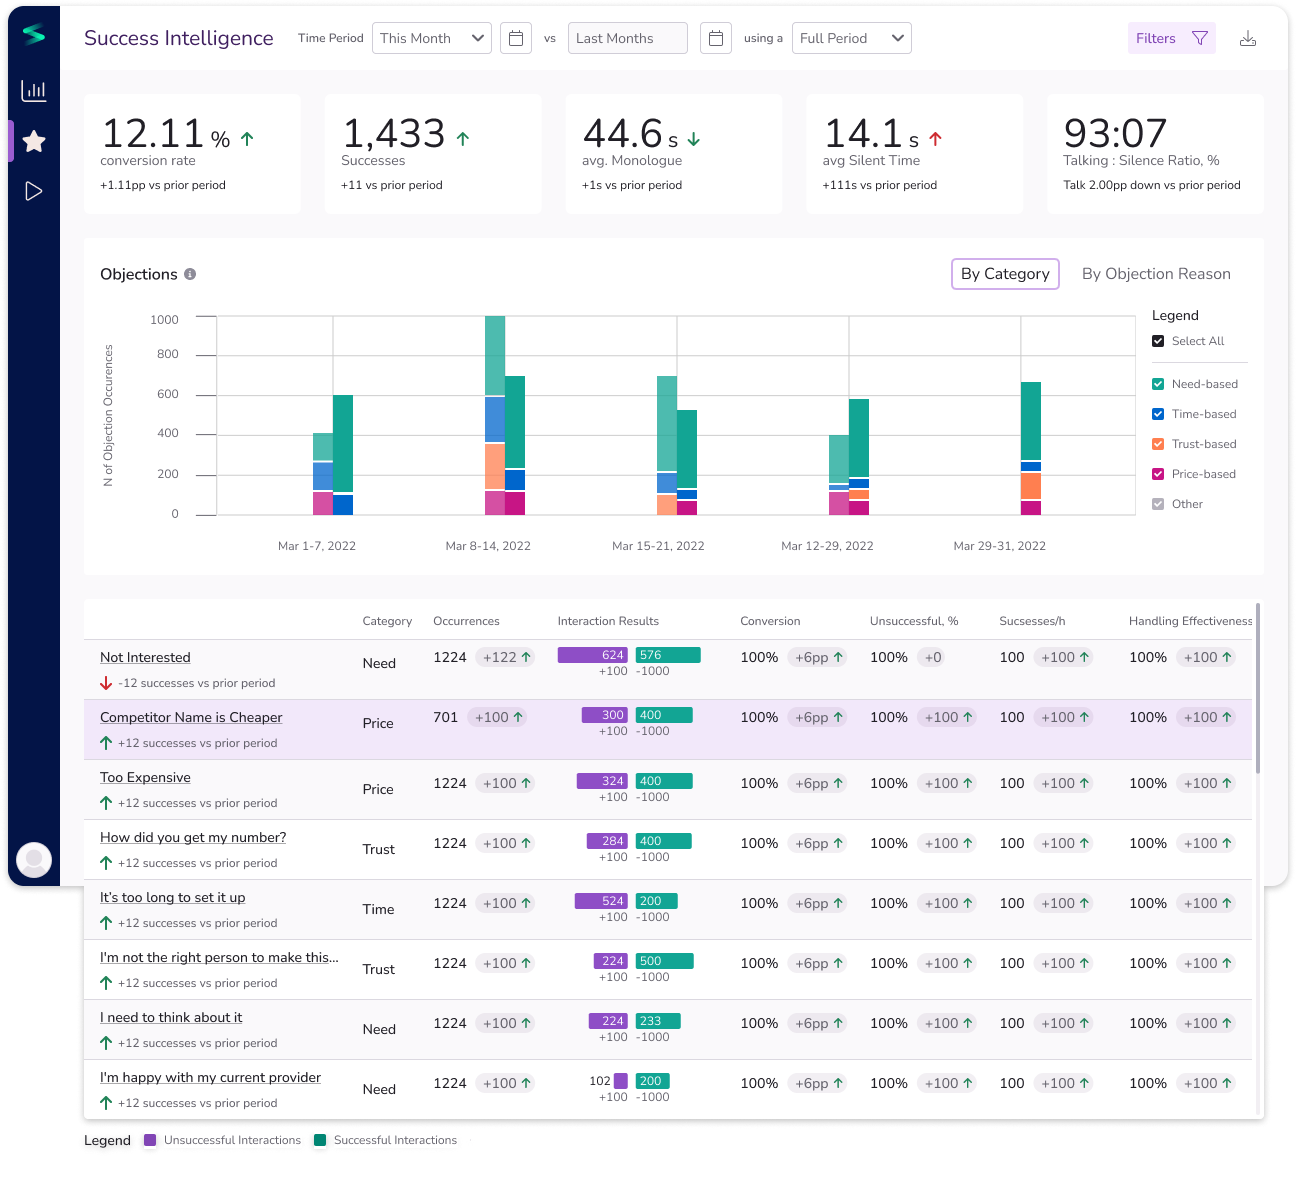The image size is (1296, 1199).
Task: Click the Last Months comparison field
Action: 628,38
